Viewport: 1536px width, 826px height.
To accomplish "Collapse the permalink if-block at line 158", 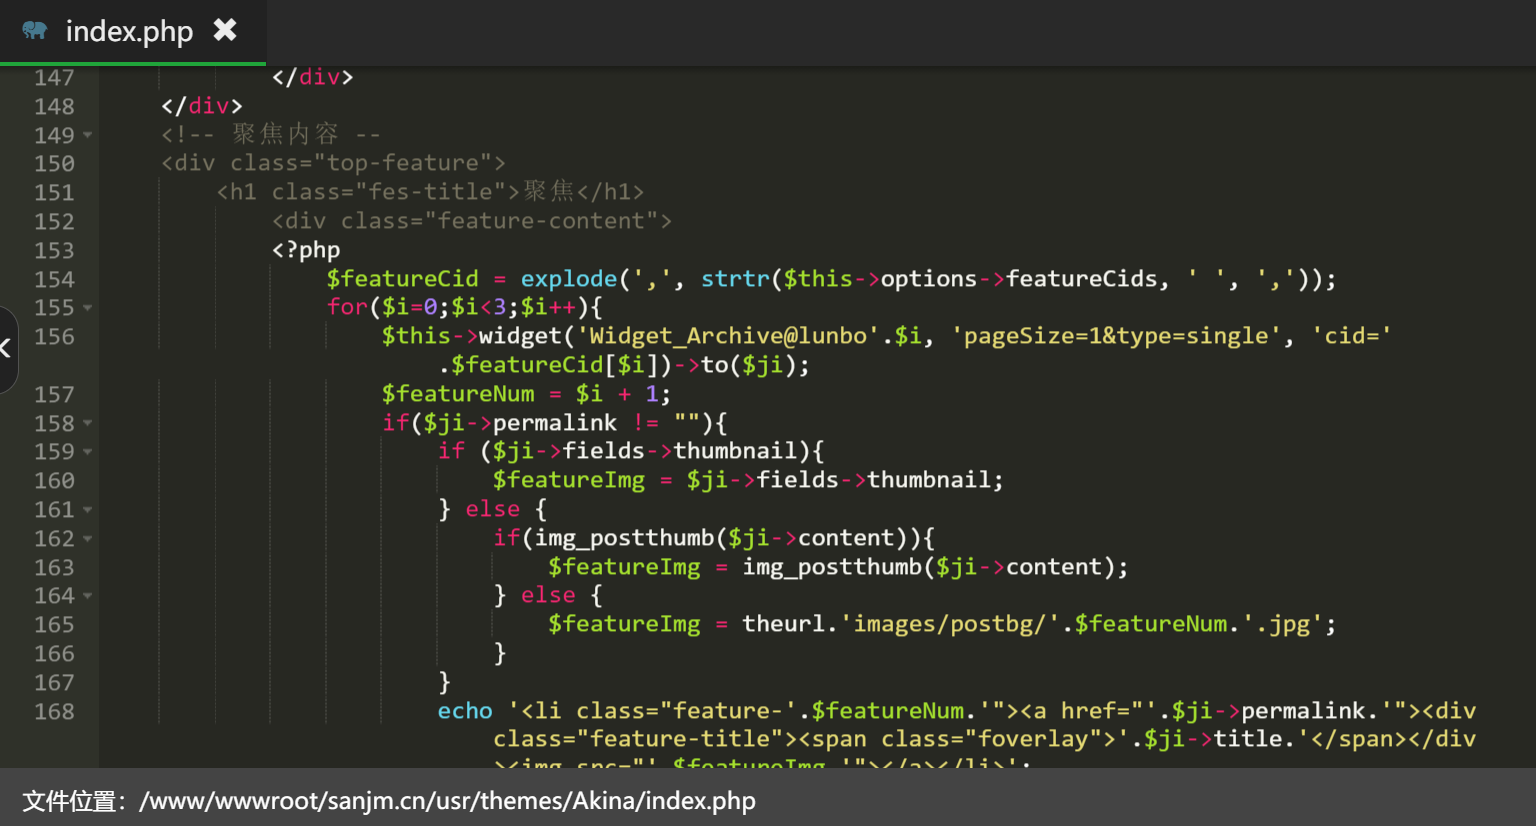I will click(88, 424).
